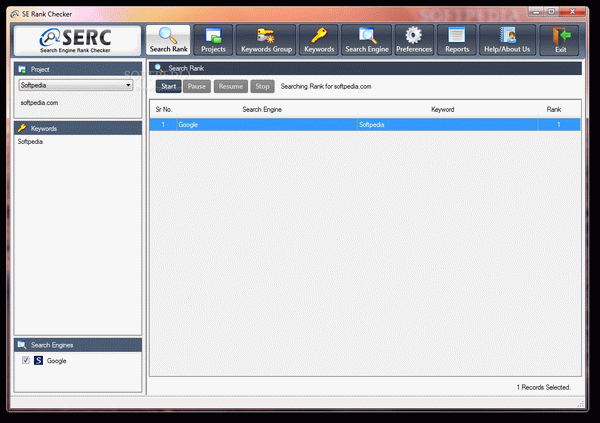600x423 pixels.
Task: Open the Keywords toolbar section
Action: point(319,40)
